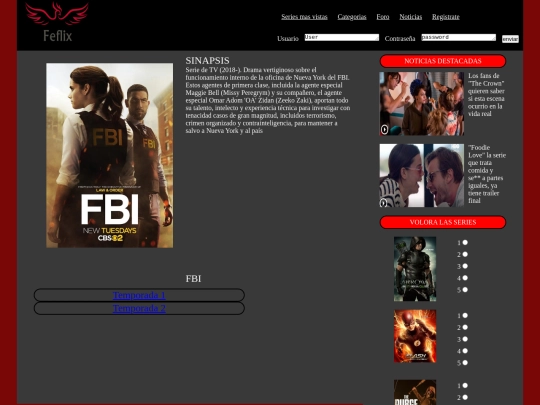Rate Arrow with 4 radio button
This screenshot has width=540, height=405.
coord(465,278)
